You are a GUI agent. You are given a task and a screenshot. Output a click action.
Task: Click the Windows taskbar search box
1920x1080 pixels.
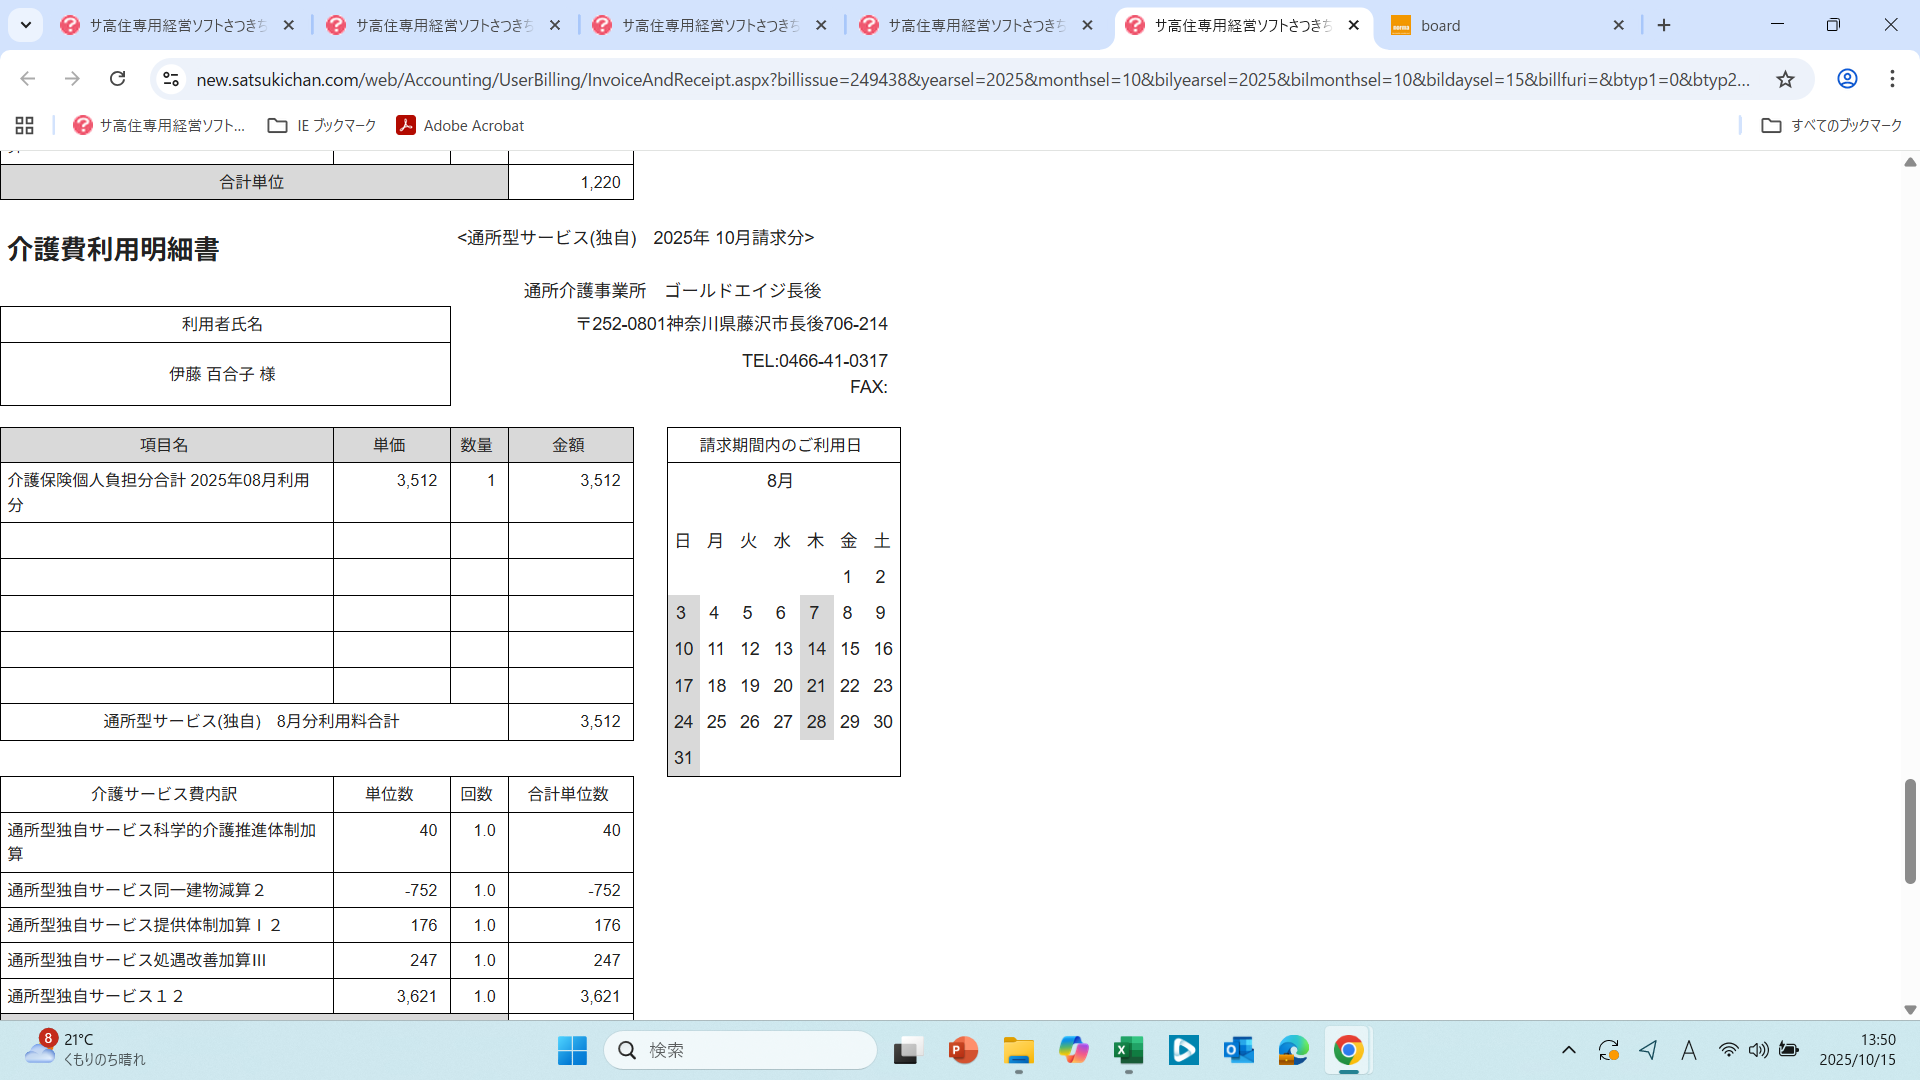741,1050
